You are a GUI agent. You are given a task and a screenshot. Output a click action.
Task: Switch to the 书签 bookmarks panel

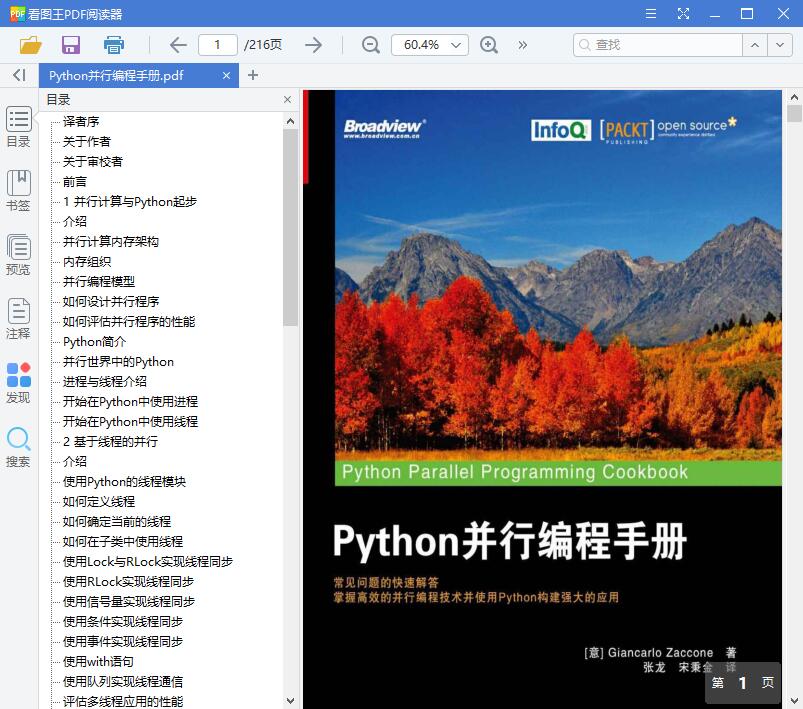(x=20, y=187)
